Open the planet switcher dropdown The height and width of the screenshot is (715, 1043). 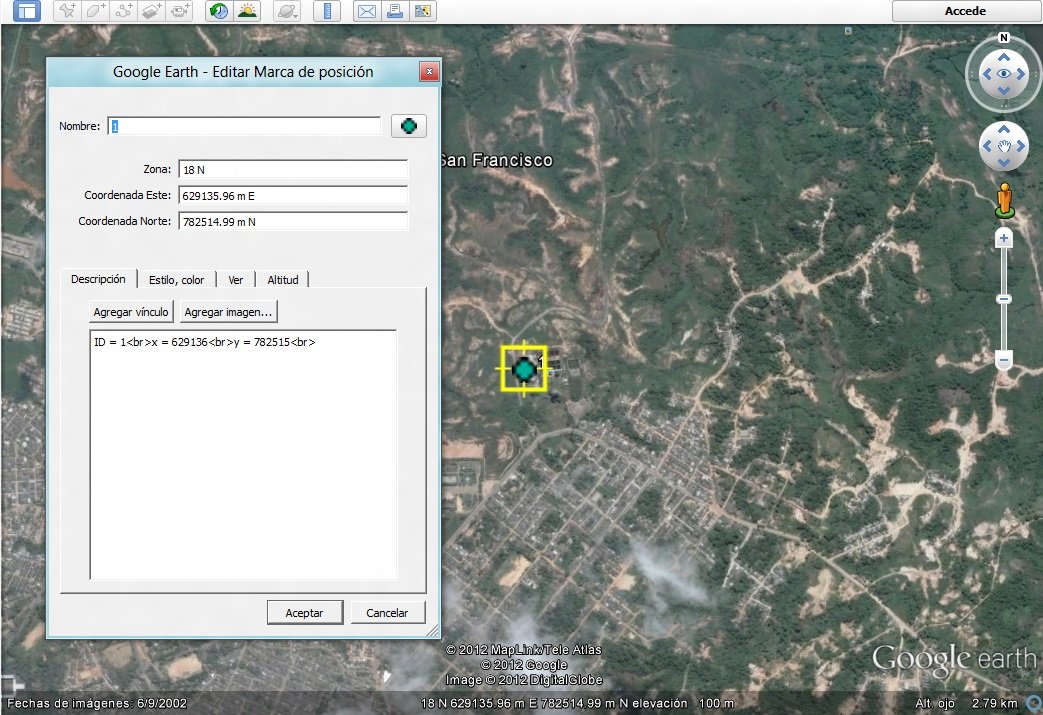click(x=287, y=11)
